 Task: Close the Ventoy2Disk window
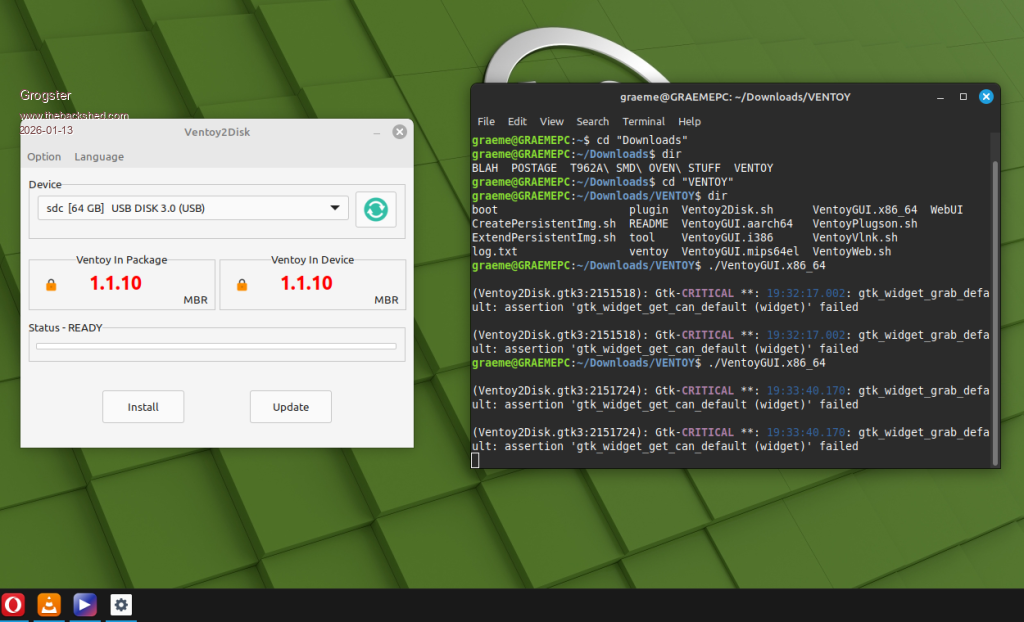(x=399, y=132)
